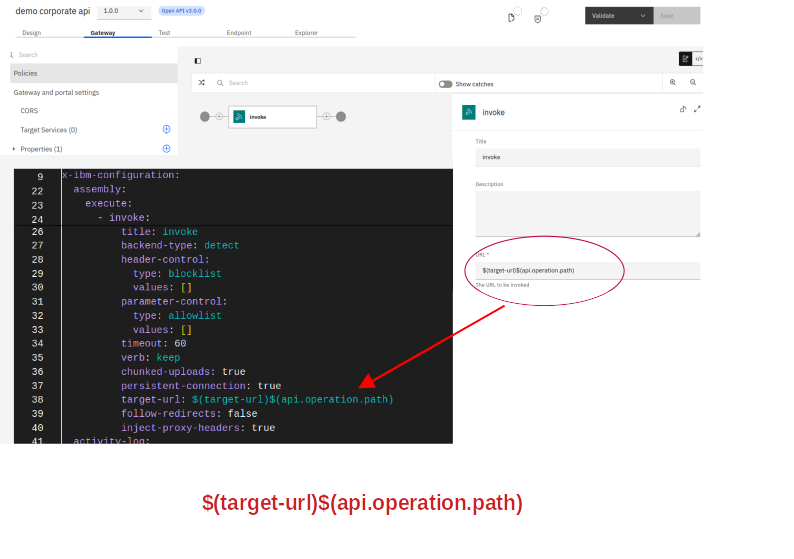794x559 pixels.
Task: Add a new Target Service
Action: (166, 129)
